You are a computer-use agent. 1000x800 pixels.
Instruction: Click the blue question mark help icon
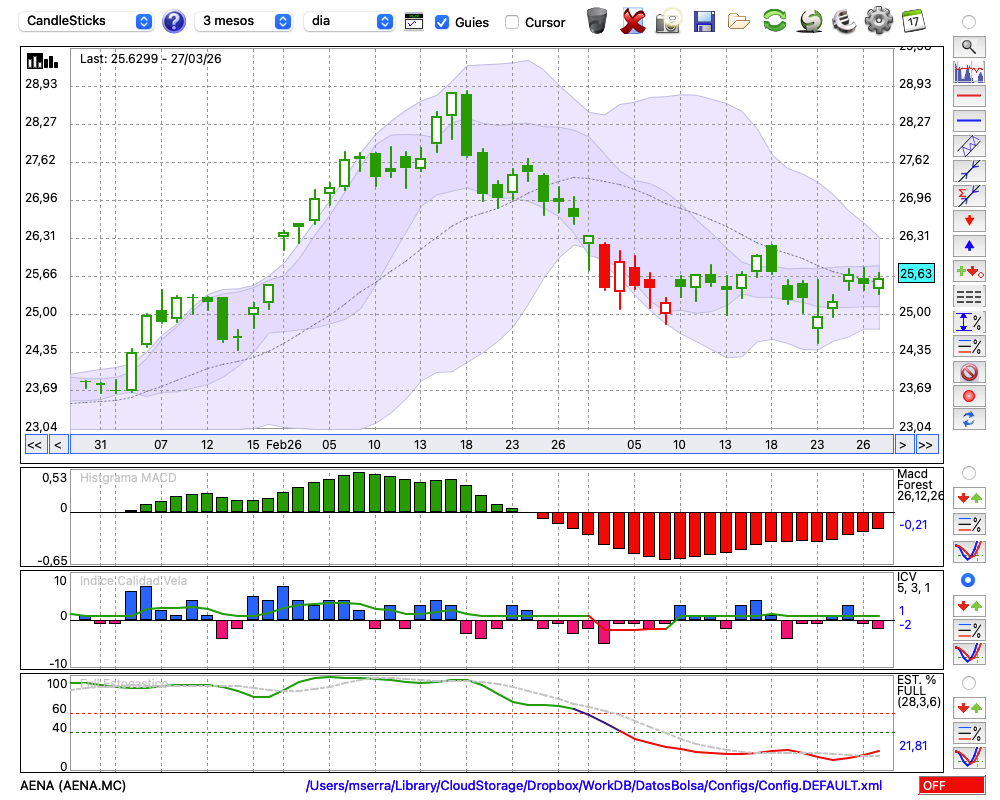coord(174,21)
